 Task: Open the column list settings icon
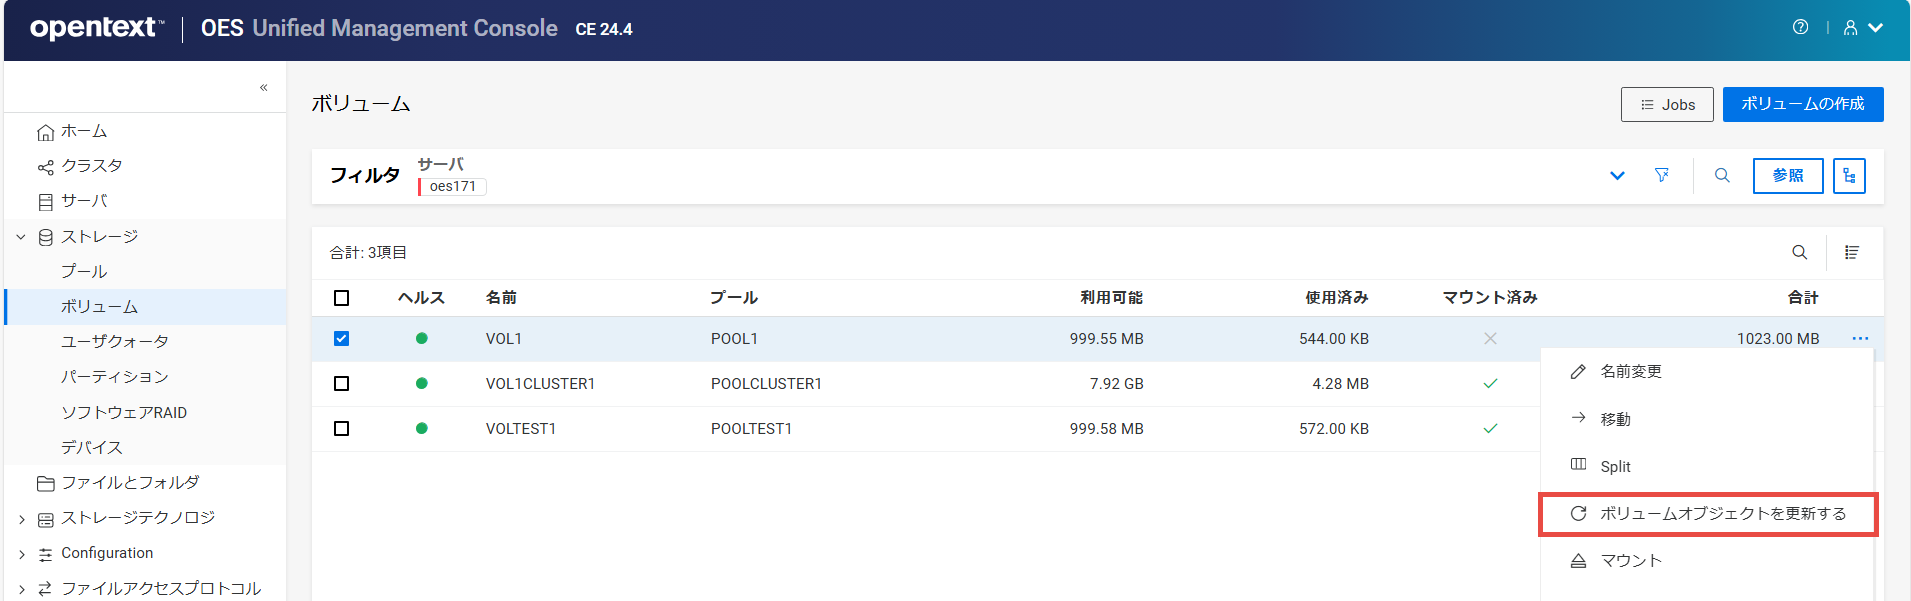pos(1851,253)
